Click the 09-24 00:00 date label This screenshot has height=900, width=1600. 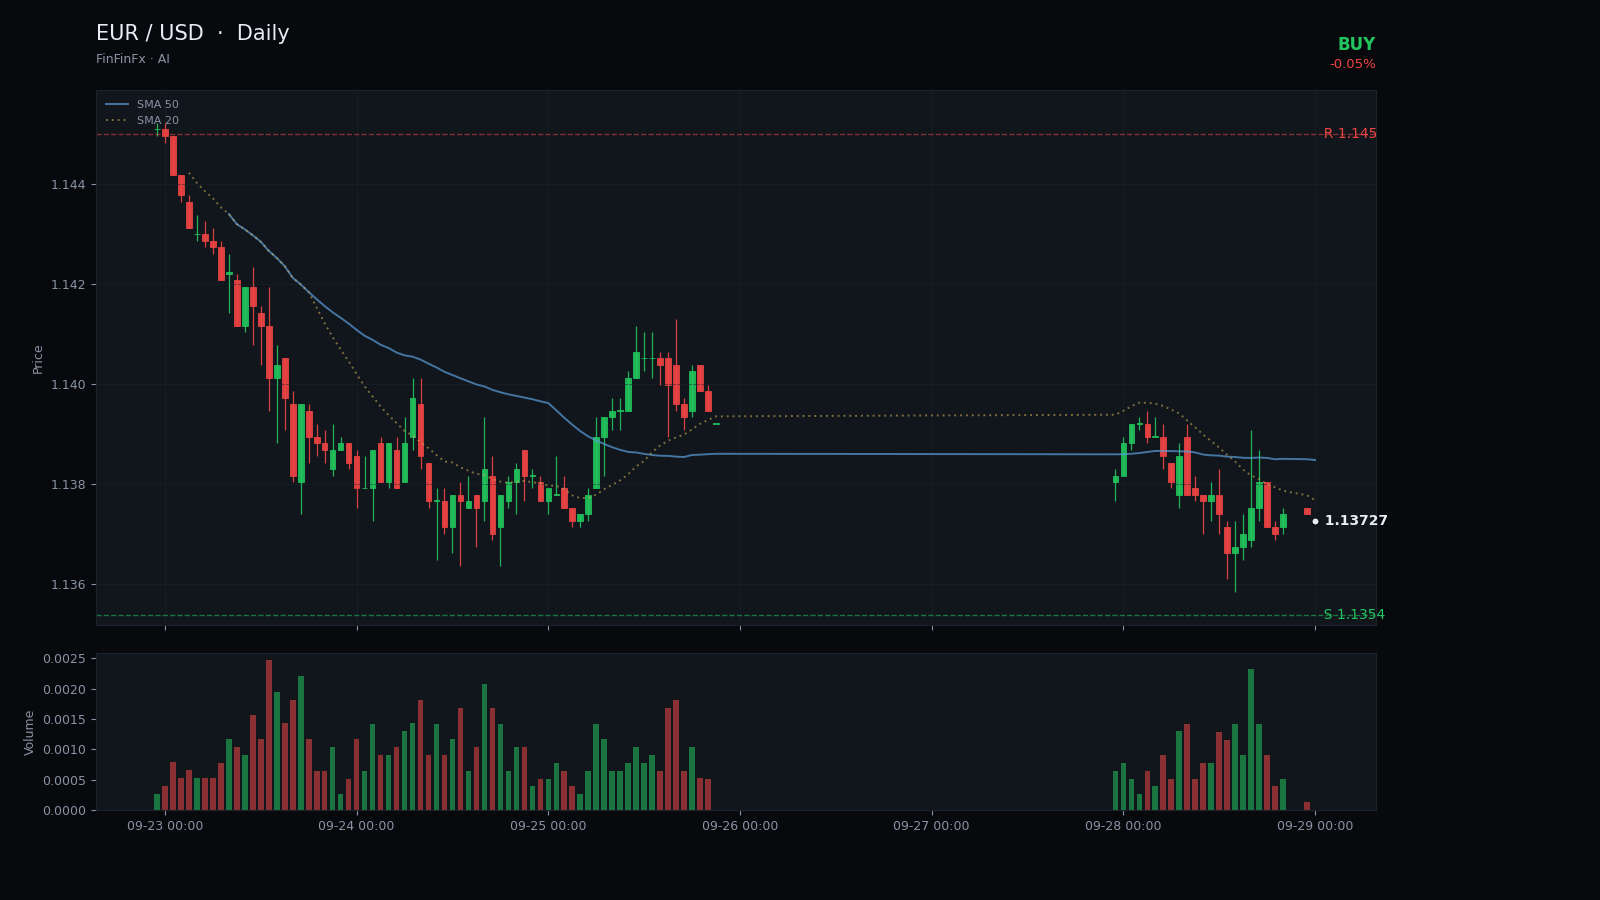356,826
